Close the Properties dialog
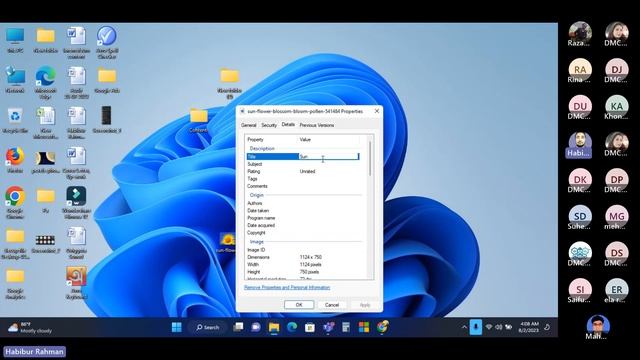 coord(377,111)
